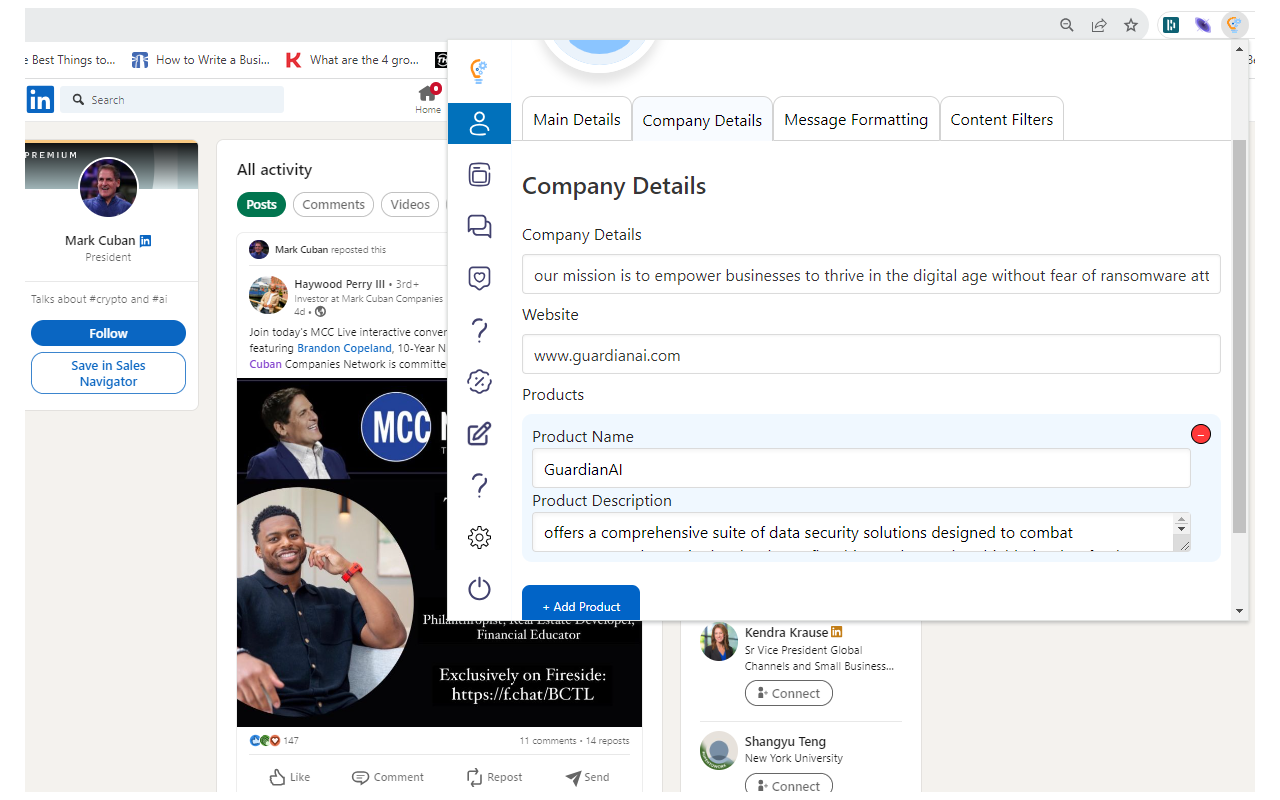Open the help question-mark icon in the sidebar
Image resolution: width=1280 pixels, height=800 pixels.
[479, 330]
